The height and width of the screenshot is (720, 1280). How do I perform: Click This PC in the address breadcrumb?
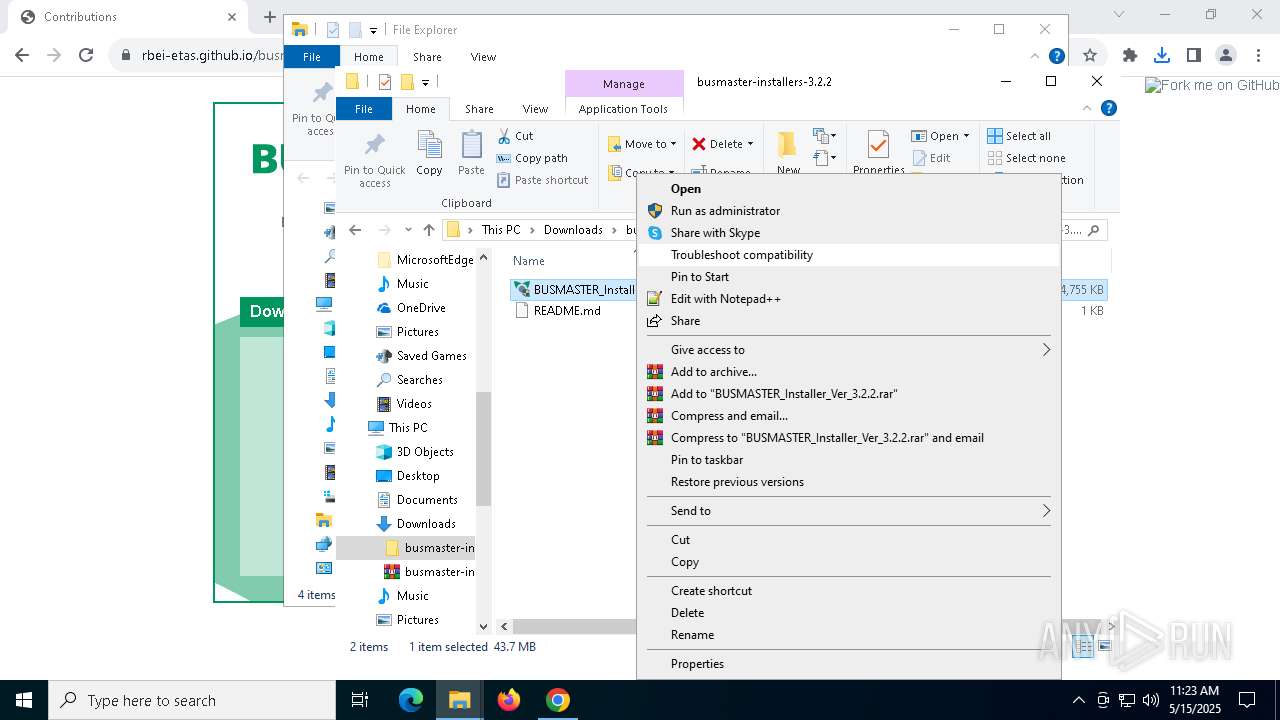coord(501,230)
